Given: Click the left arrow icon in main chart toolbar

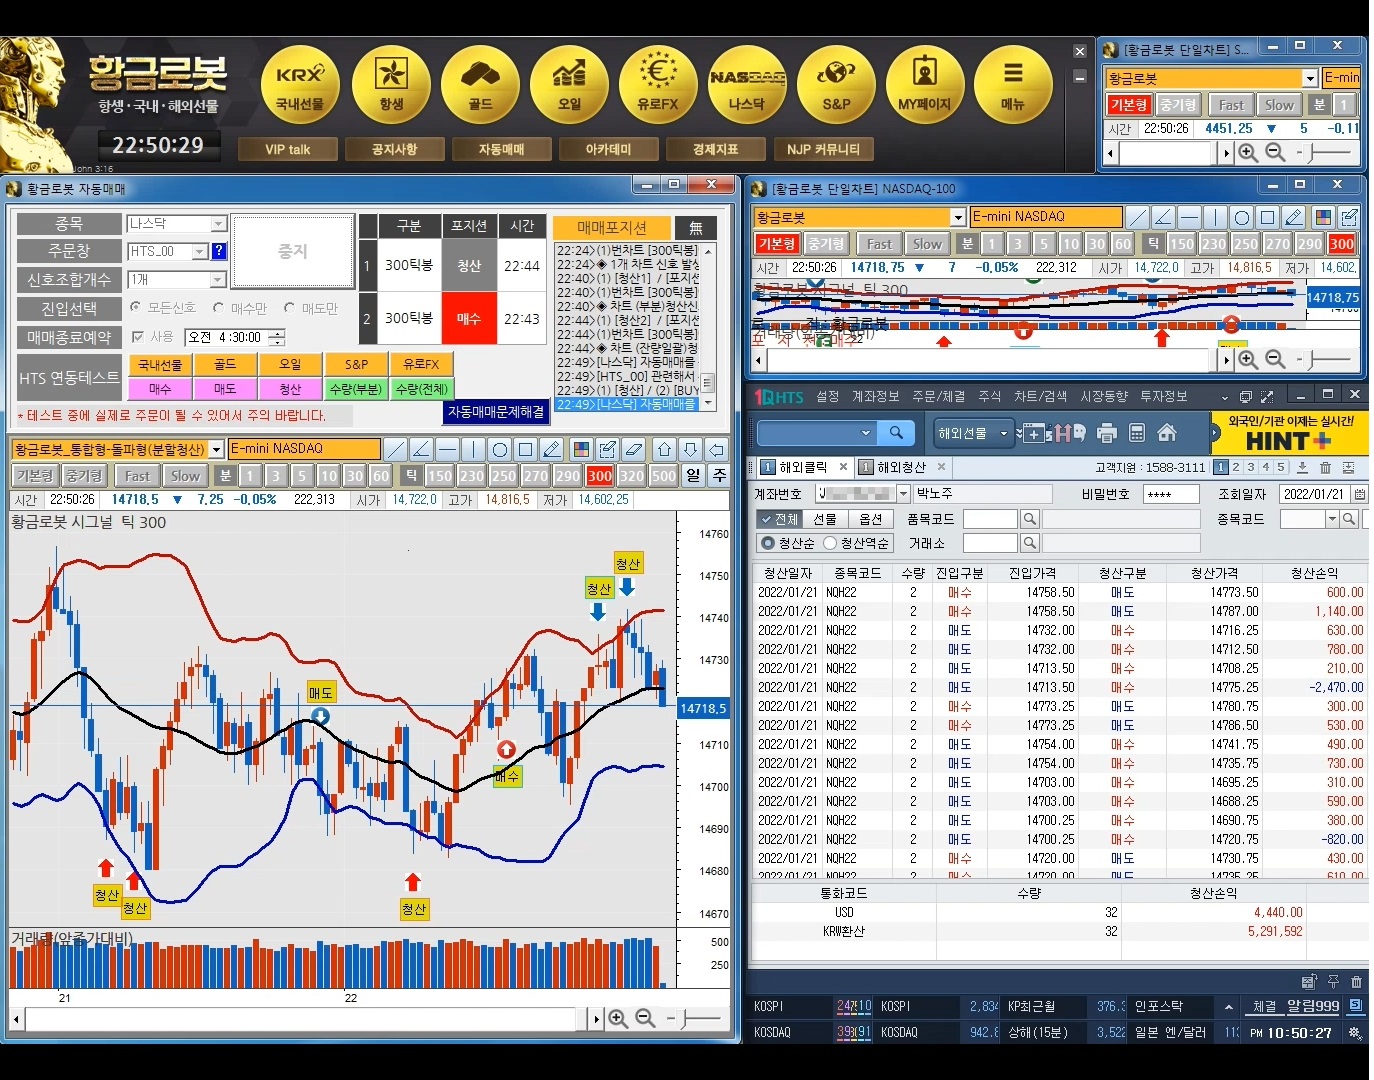Looking at the screenshot, I should [716, 449].
